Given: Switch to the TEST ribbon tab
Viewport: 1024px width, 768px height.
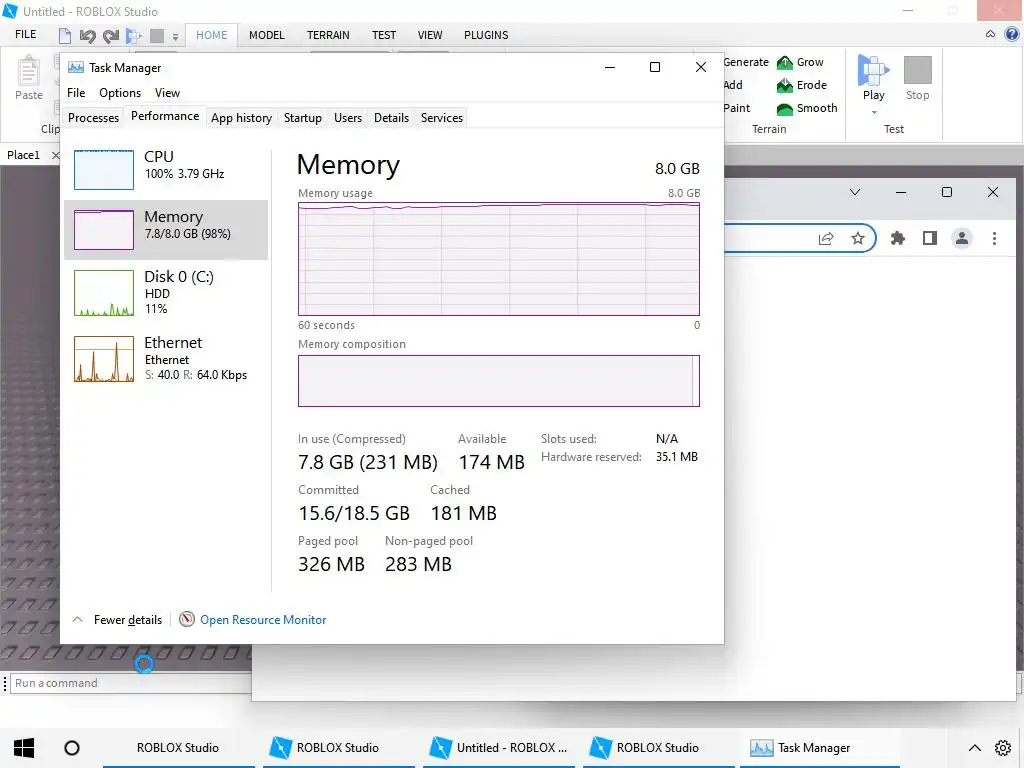Looking at the screenshot, I should click(x=383, y=35).
